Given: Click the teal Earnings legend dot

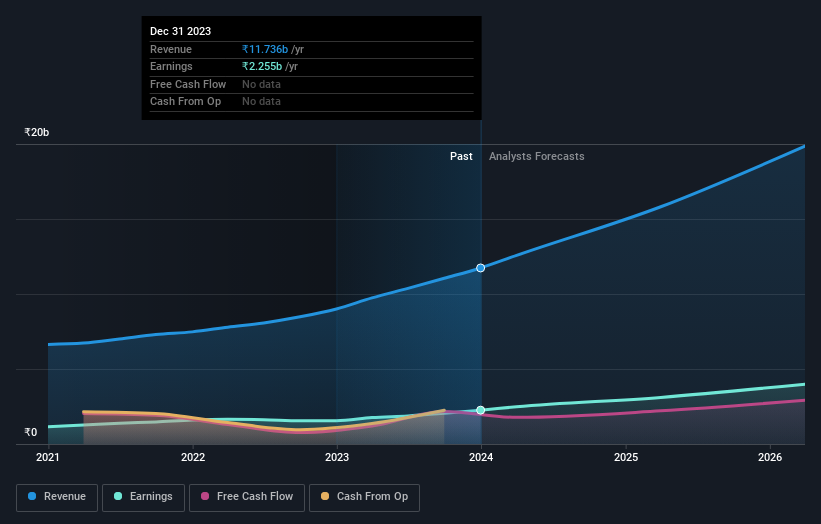Looking at the screenshot, I should click(x=118, y=496).
